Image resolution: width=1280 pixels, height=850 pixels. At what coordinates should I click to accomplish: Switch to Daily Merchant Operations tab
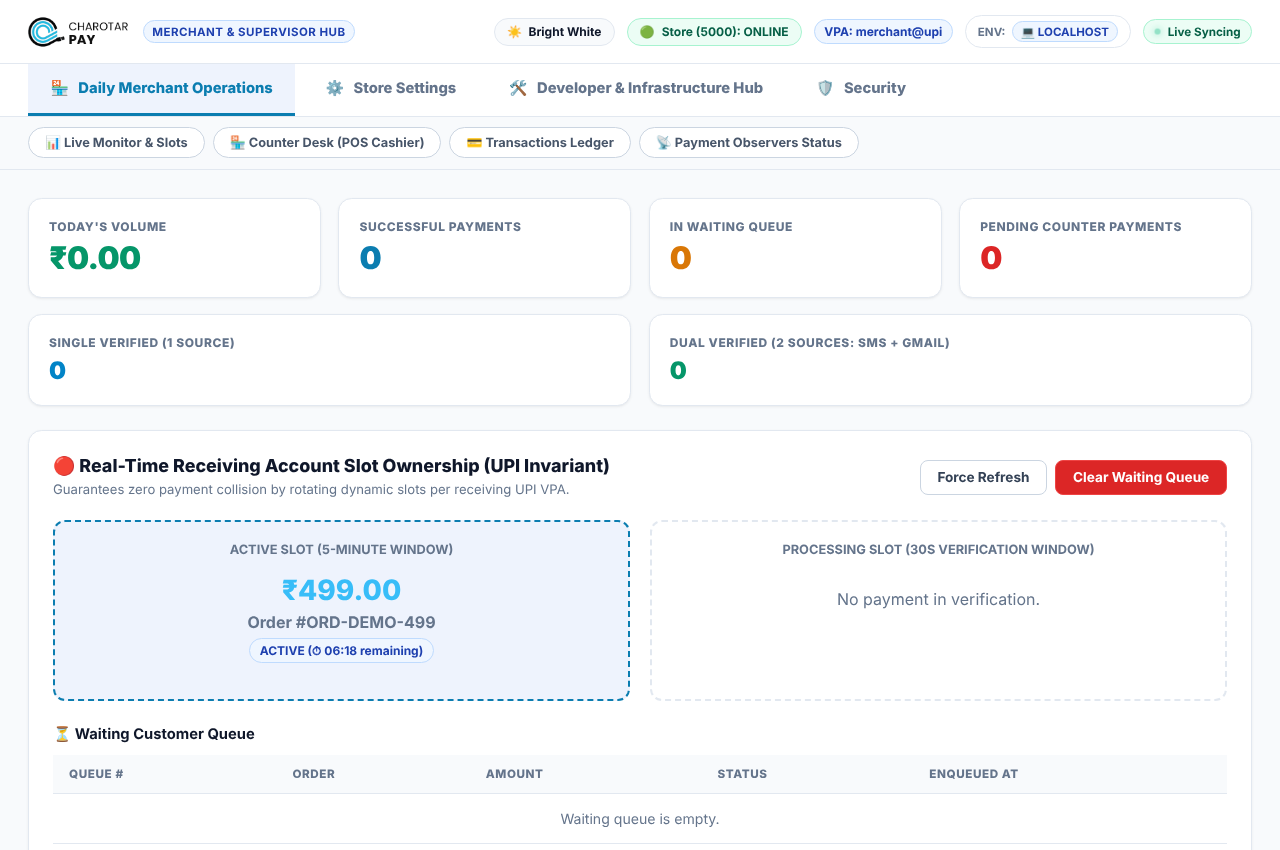click(x=161, y=88)
